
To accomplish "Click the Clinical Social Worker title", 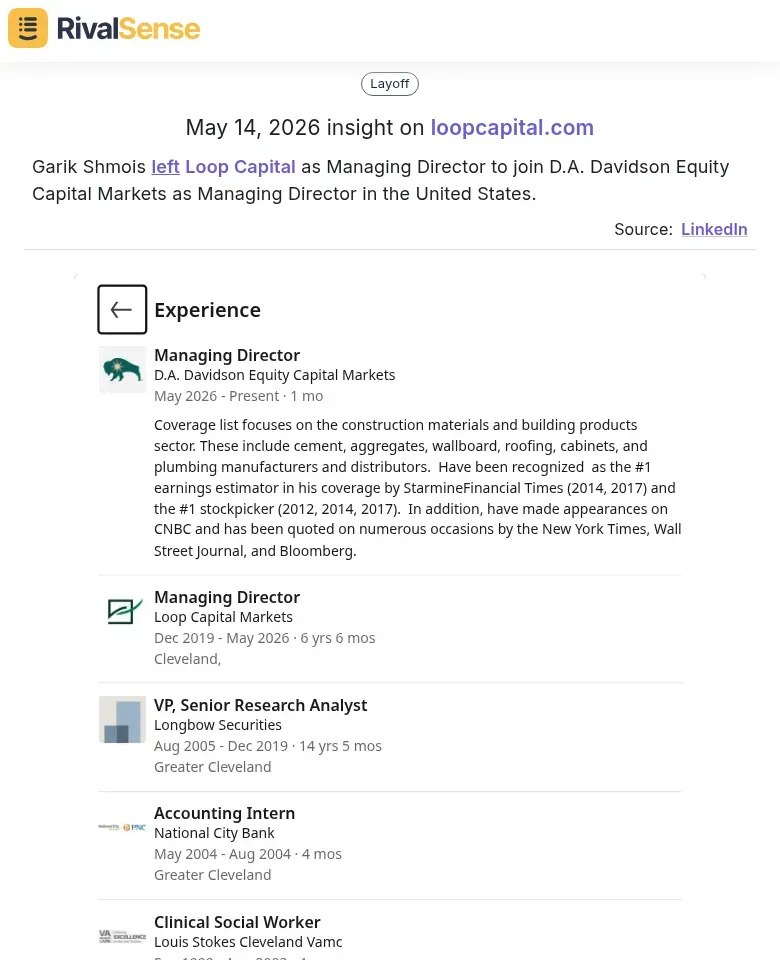I will click(237, 922).
